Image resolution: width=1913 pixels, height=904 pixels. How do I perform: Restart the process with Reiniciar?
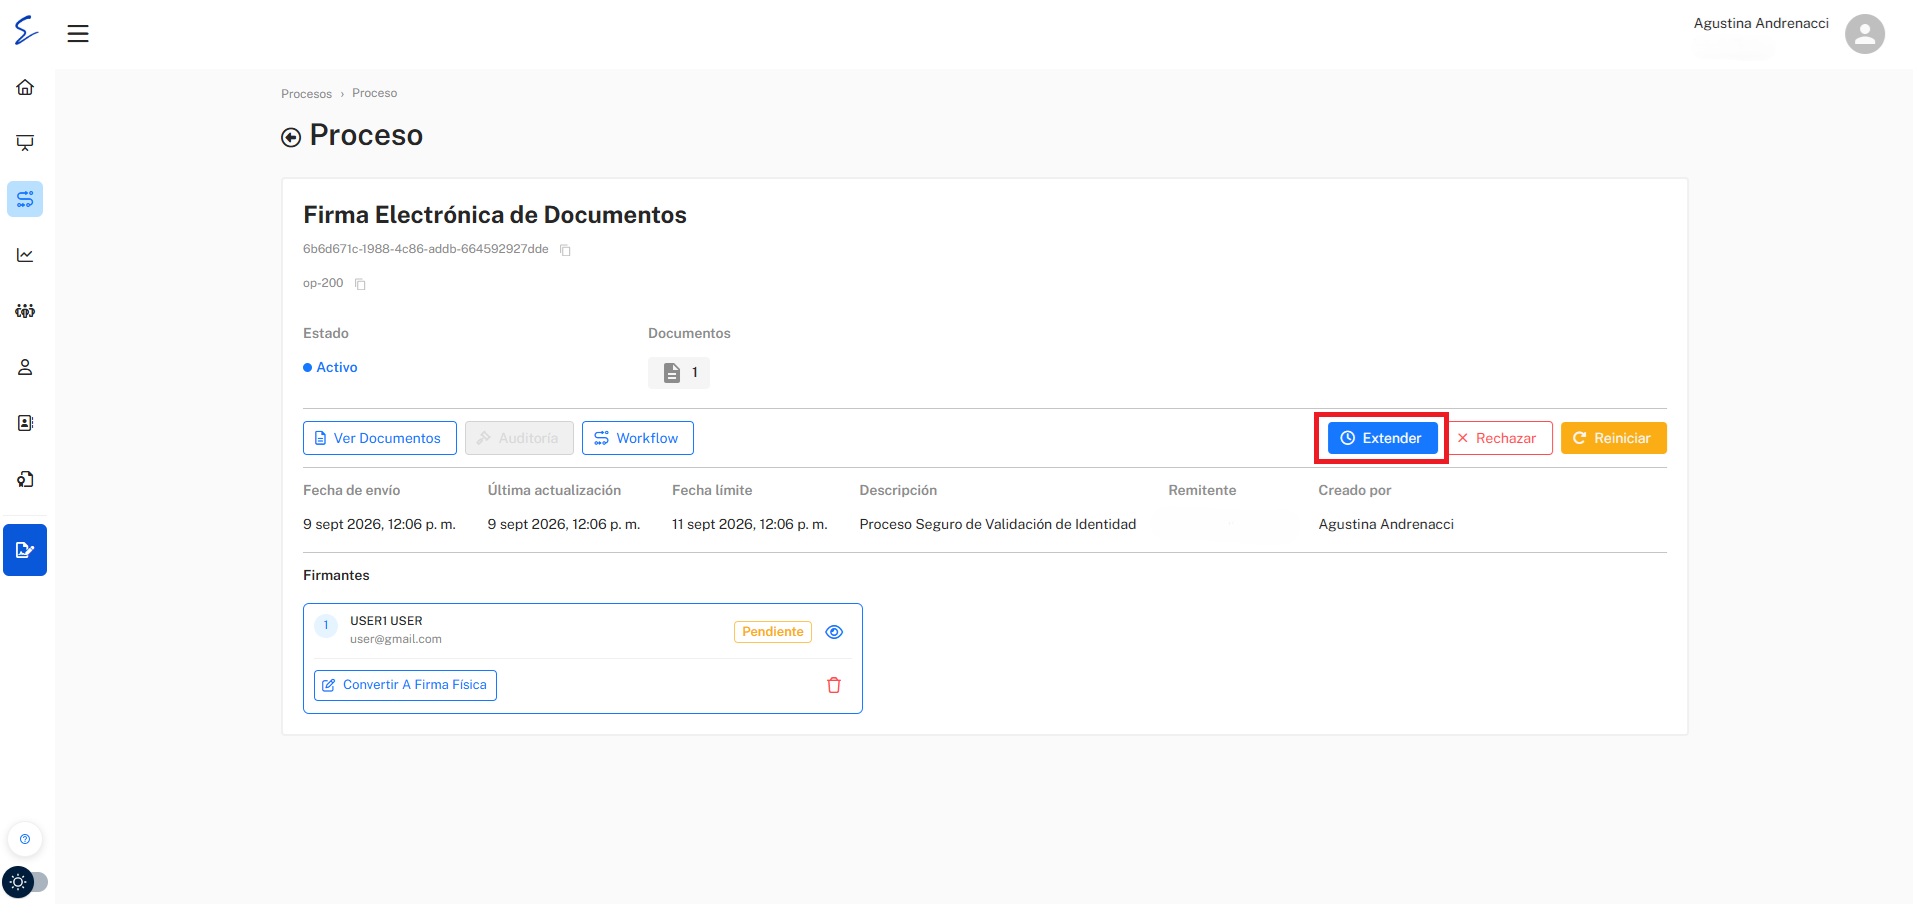(x=1613, y=438)
